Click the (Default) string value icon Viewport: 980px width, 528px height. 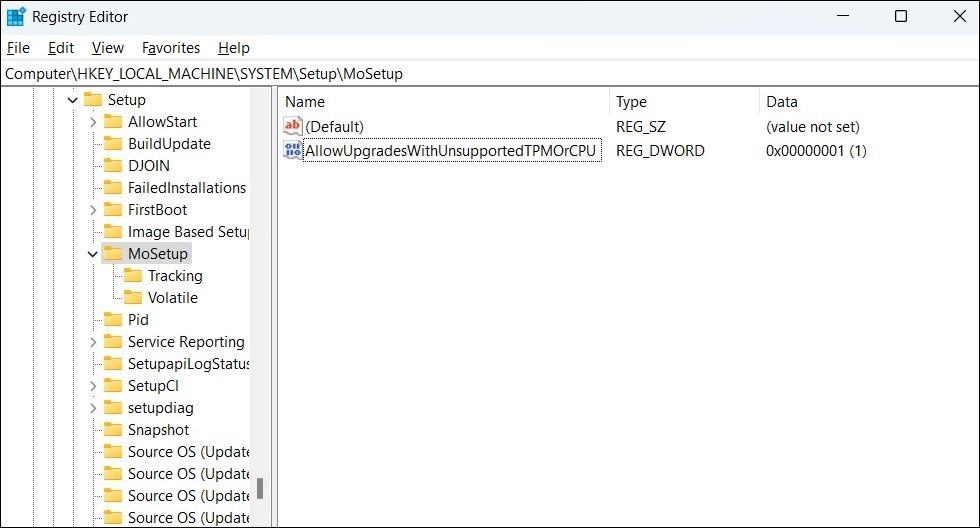(292, 126)
